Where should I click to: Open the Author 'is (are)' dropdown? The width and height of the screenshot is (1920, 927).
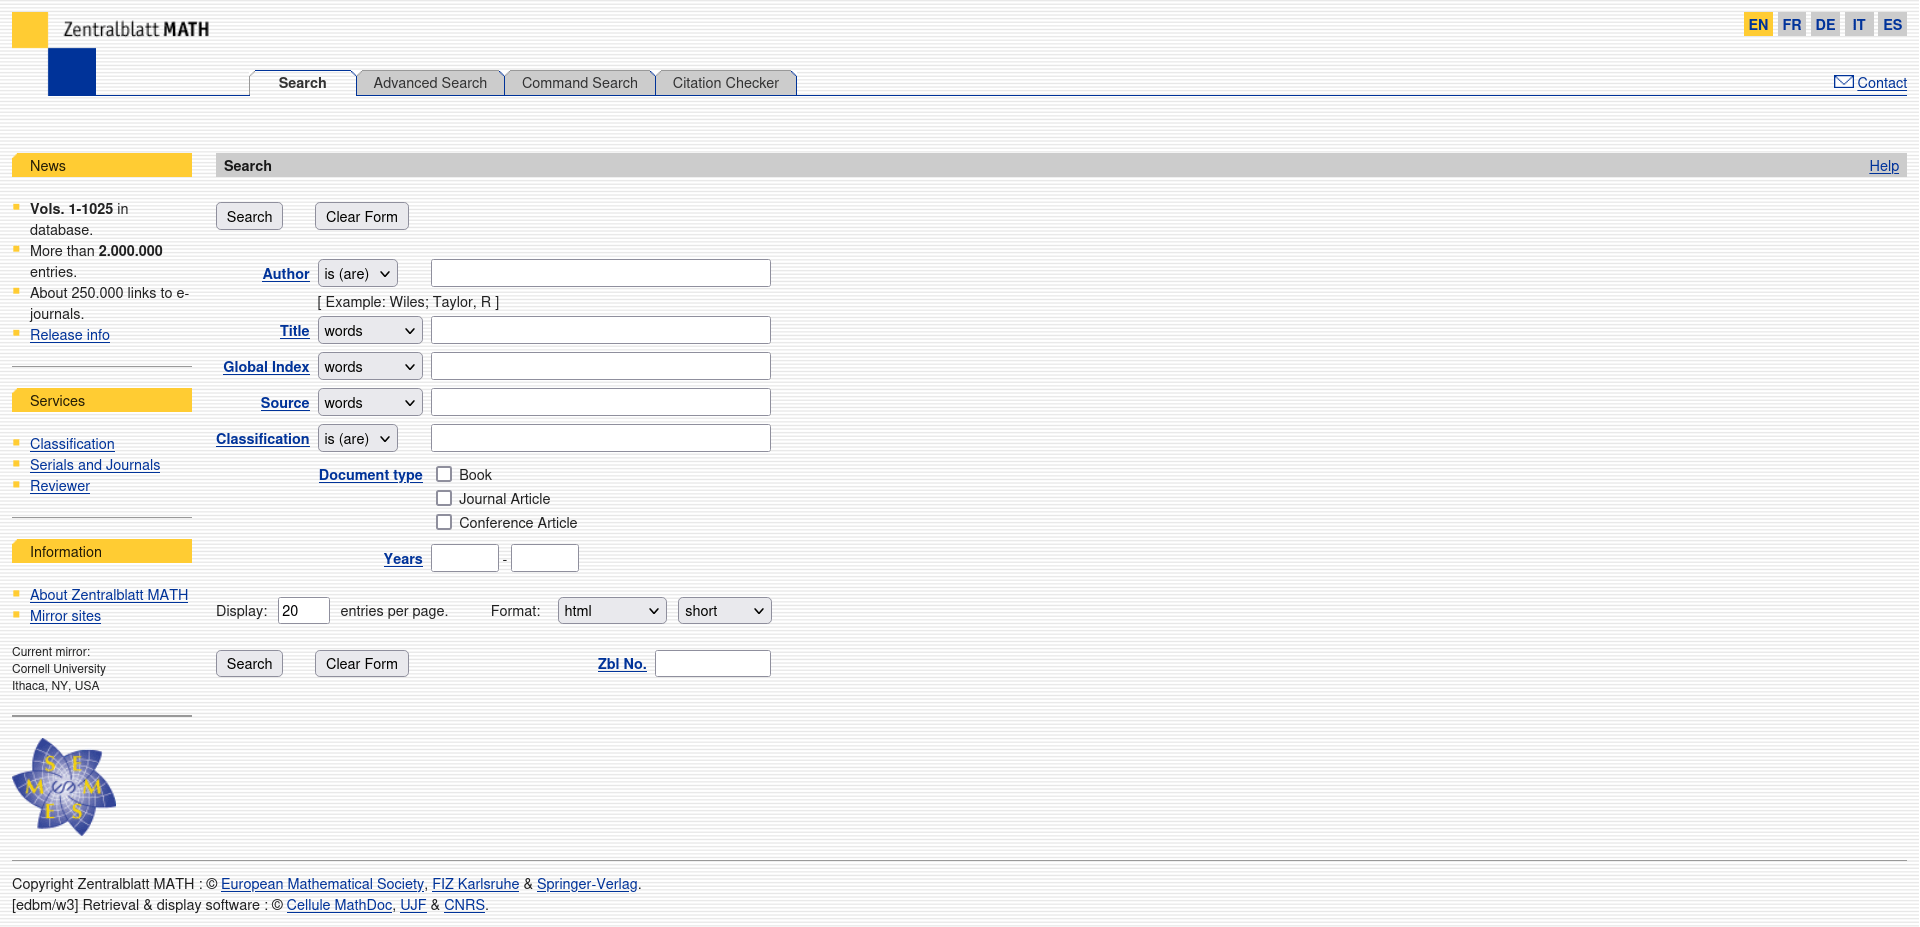358,273
